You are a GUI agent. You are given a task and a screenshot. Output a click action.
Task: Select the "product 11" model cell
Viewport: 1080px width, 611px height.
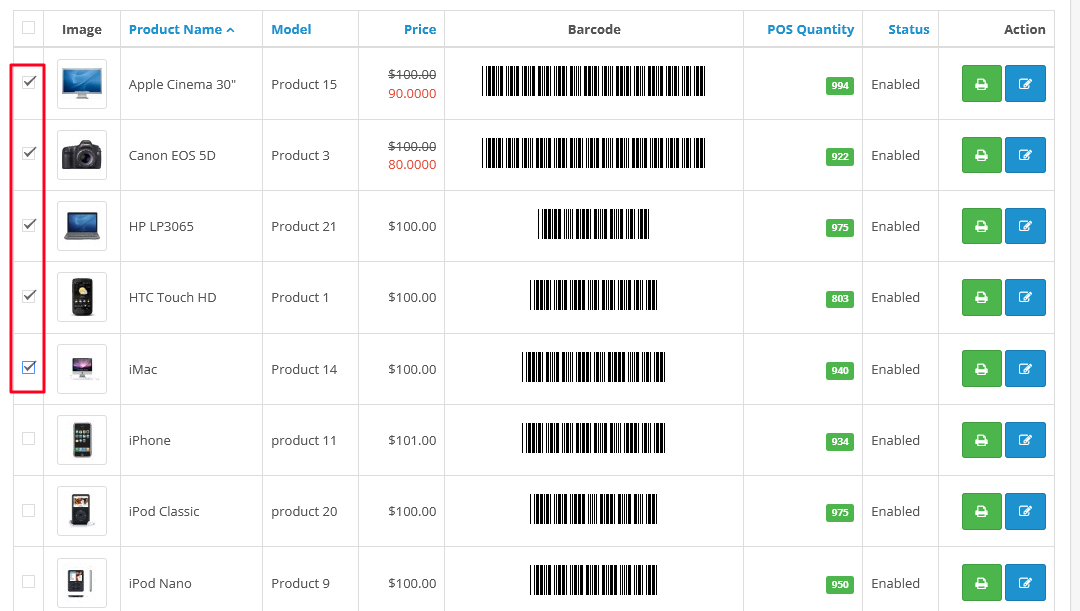click(x=304, y=441)
